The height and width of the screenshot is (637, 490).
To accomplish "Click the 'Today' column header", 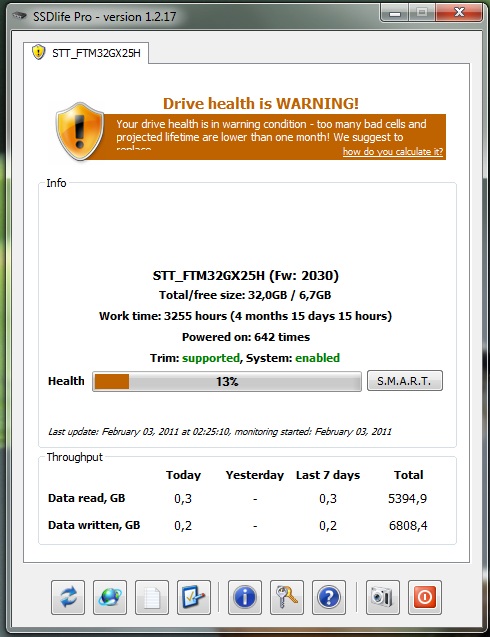I will [183, 475].
